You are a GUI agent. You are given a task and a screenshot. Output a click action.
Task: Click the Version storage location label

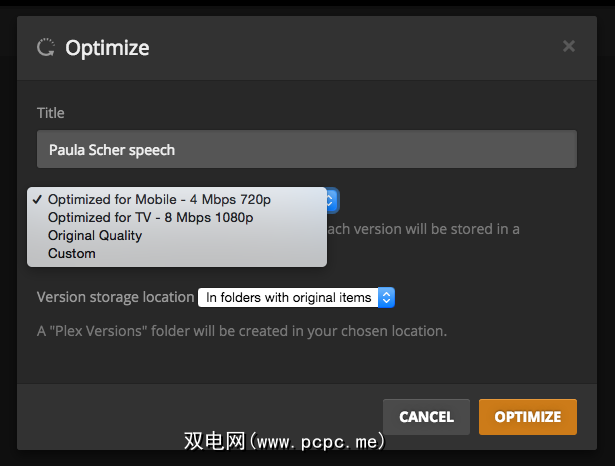click(115, 297)
